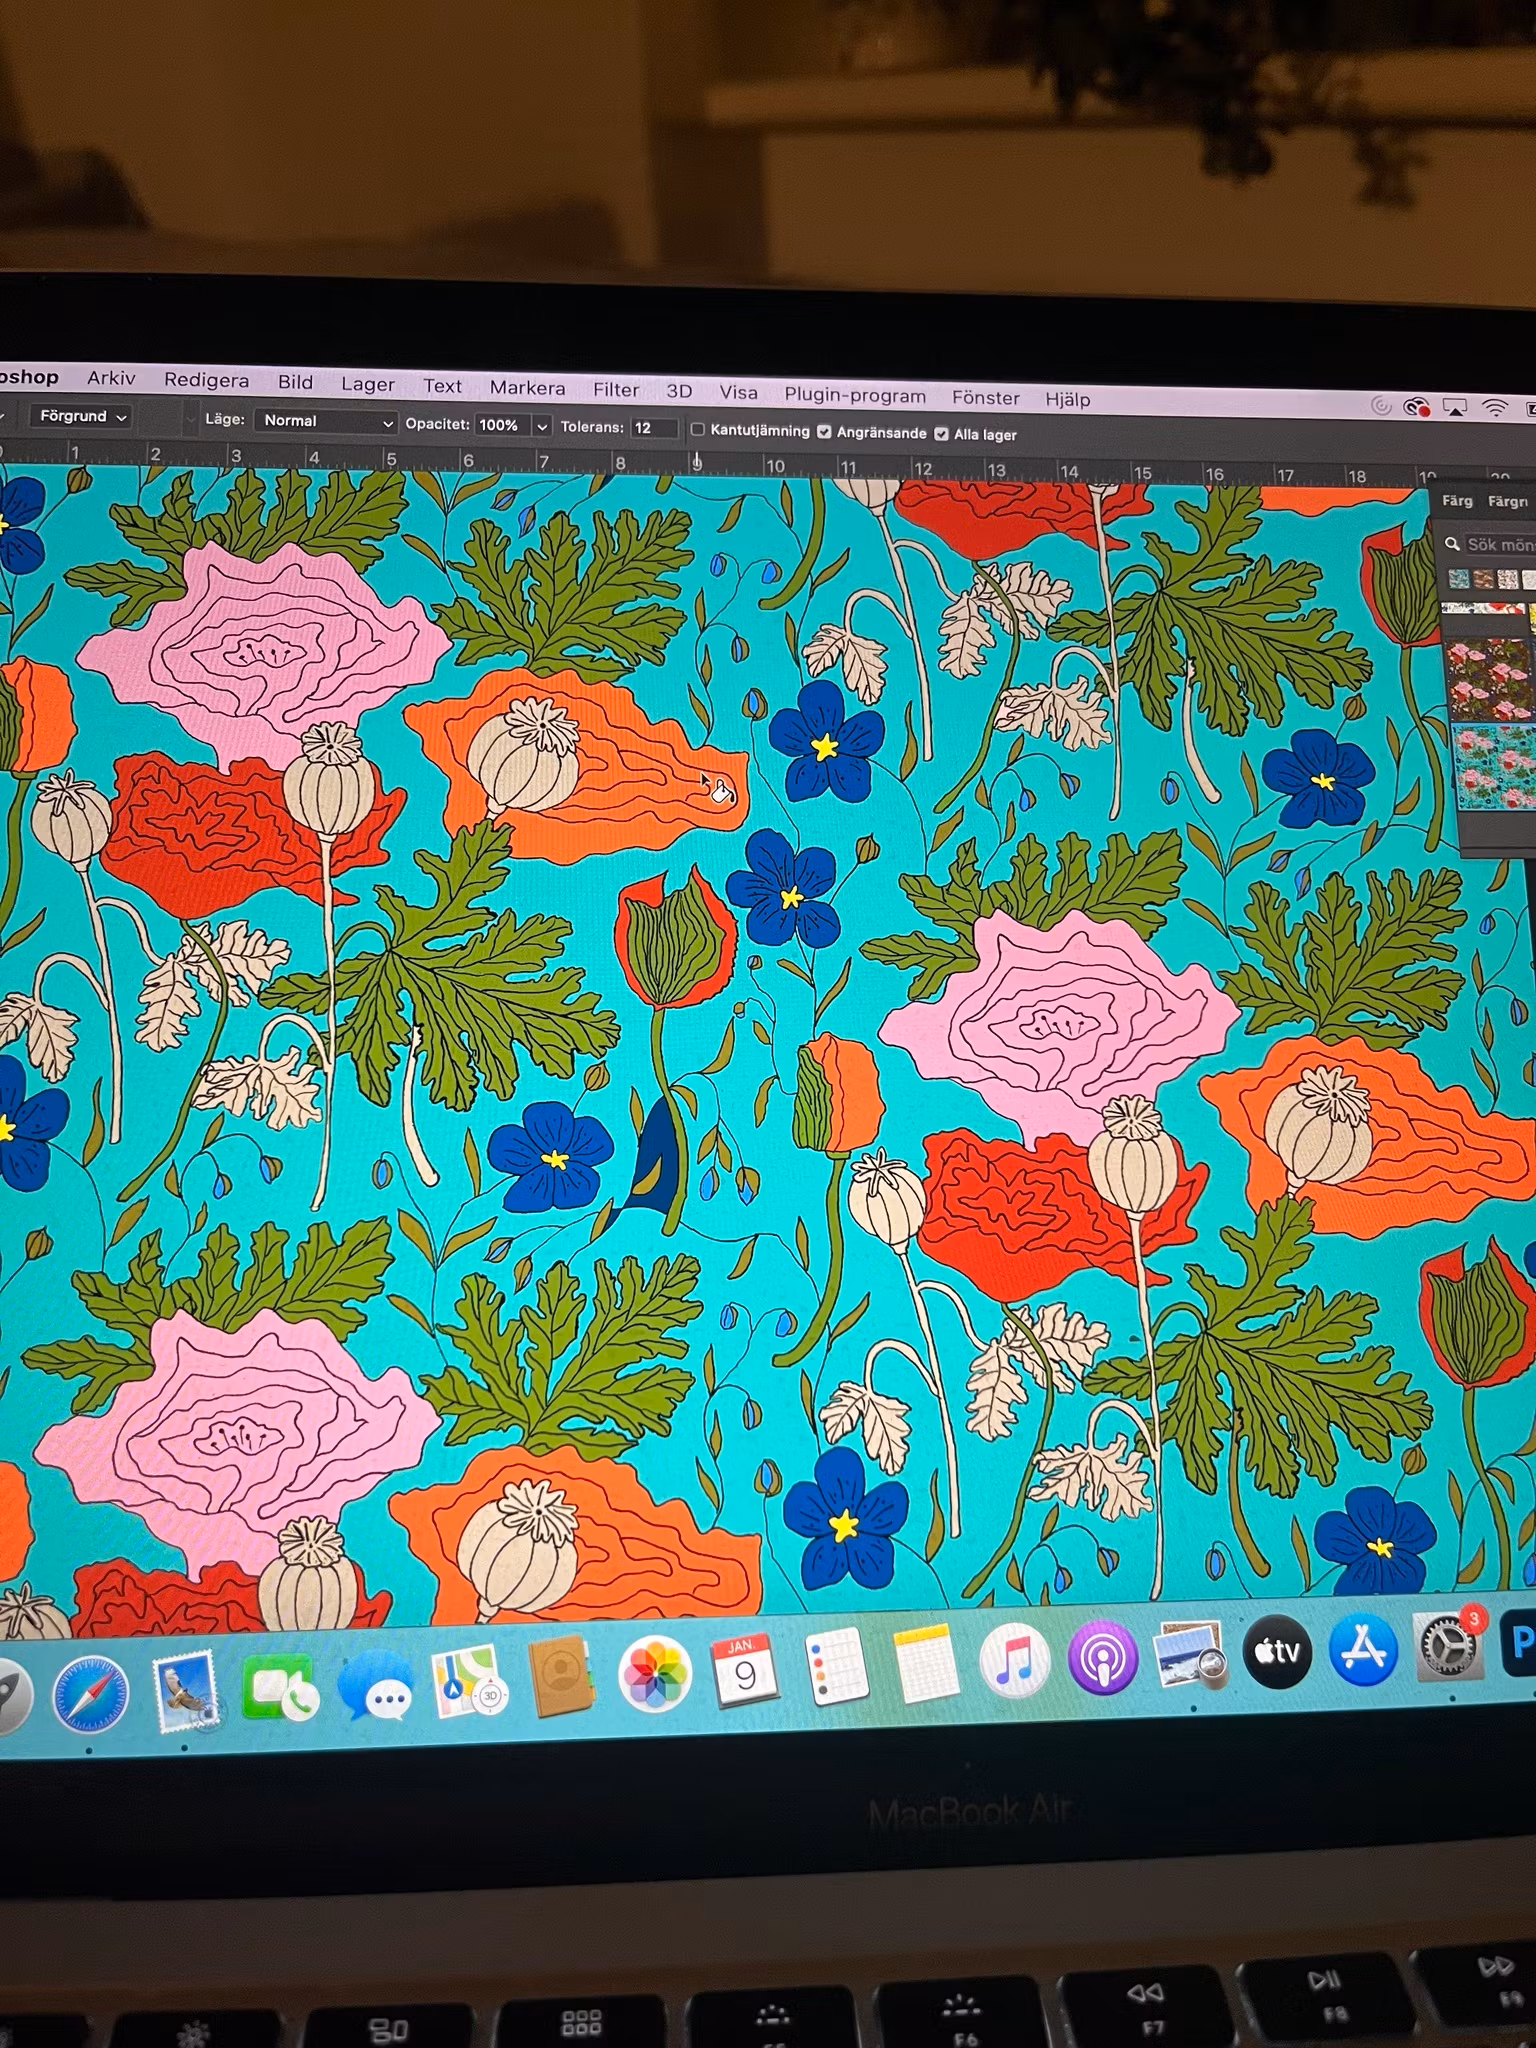
Task: Click the Creative Cloud menu bar icon
Action: (1416, 406)
